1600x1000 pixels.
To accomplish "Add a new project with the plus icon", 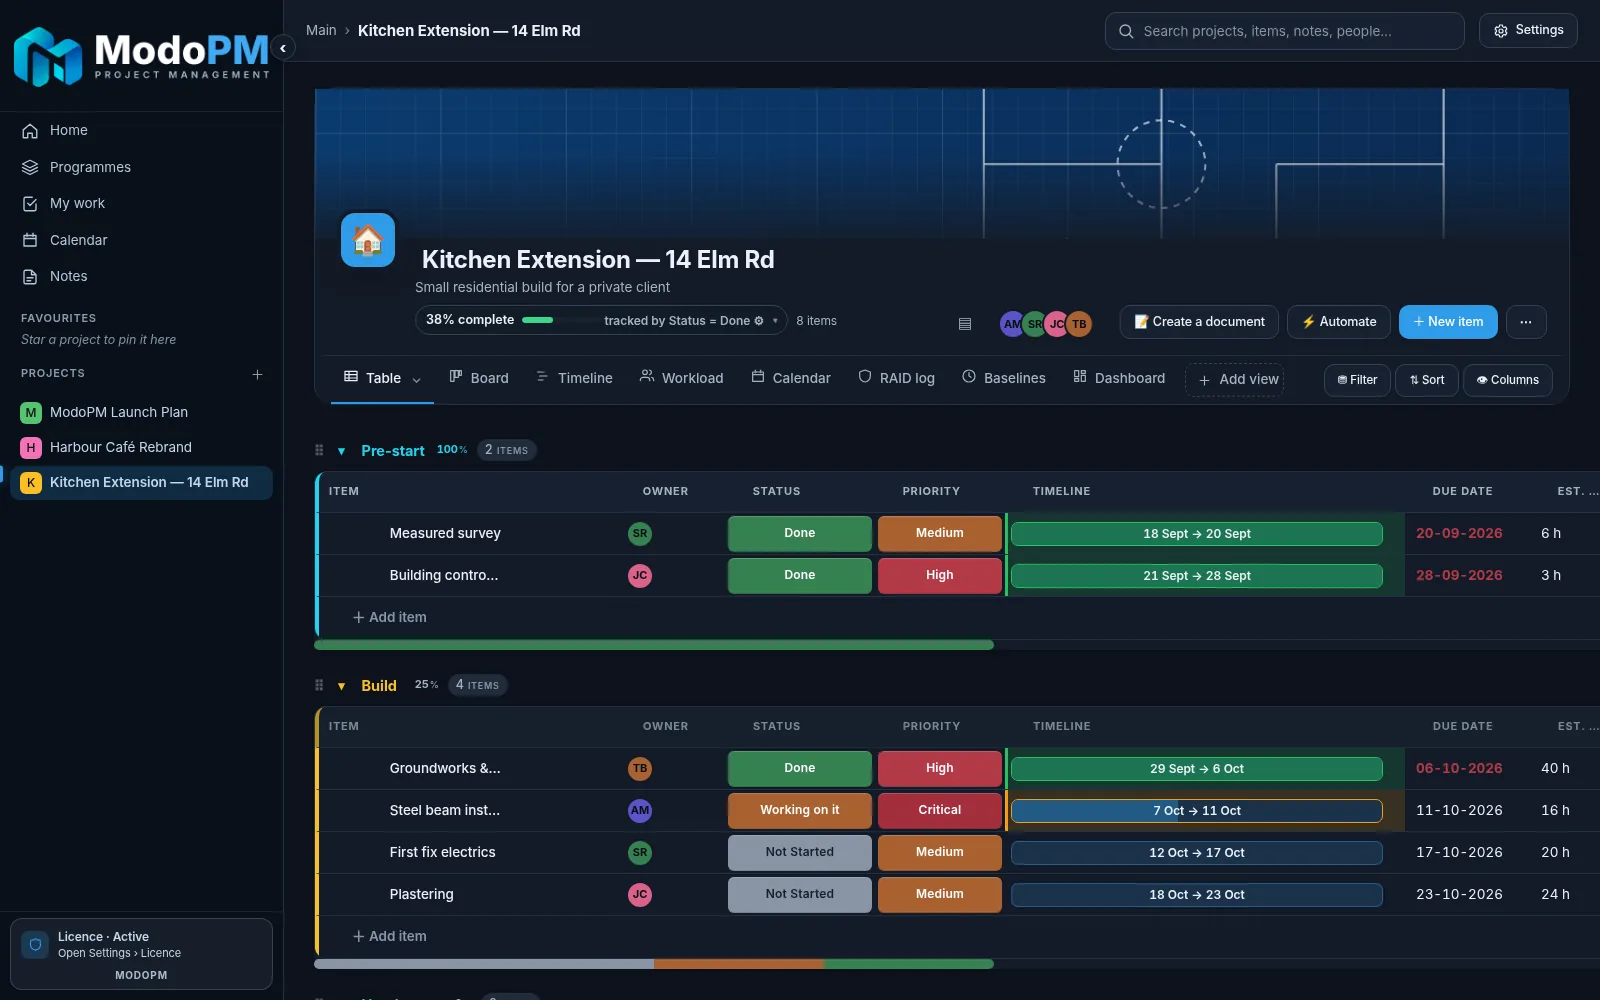I will [x=257, y=374].
